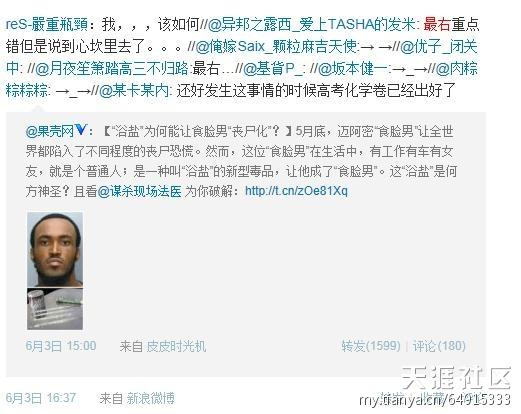The width and height of the screenshot is (521, 414).
Task: Open the 6月3日 15:00 timestamp link
Action: tap(61, 346)
